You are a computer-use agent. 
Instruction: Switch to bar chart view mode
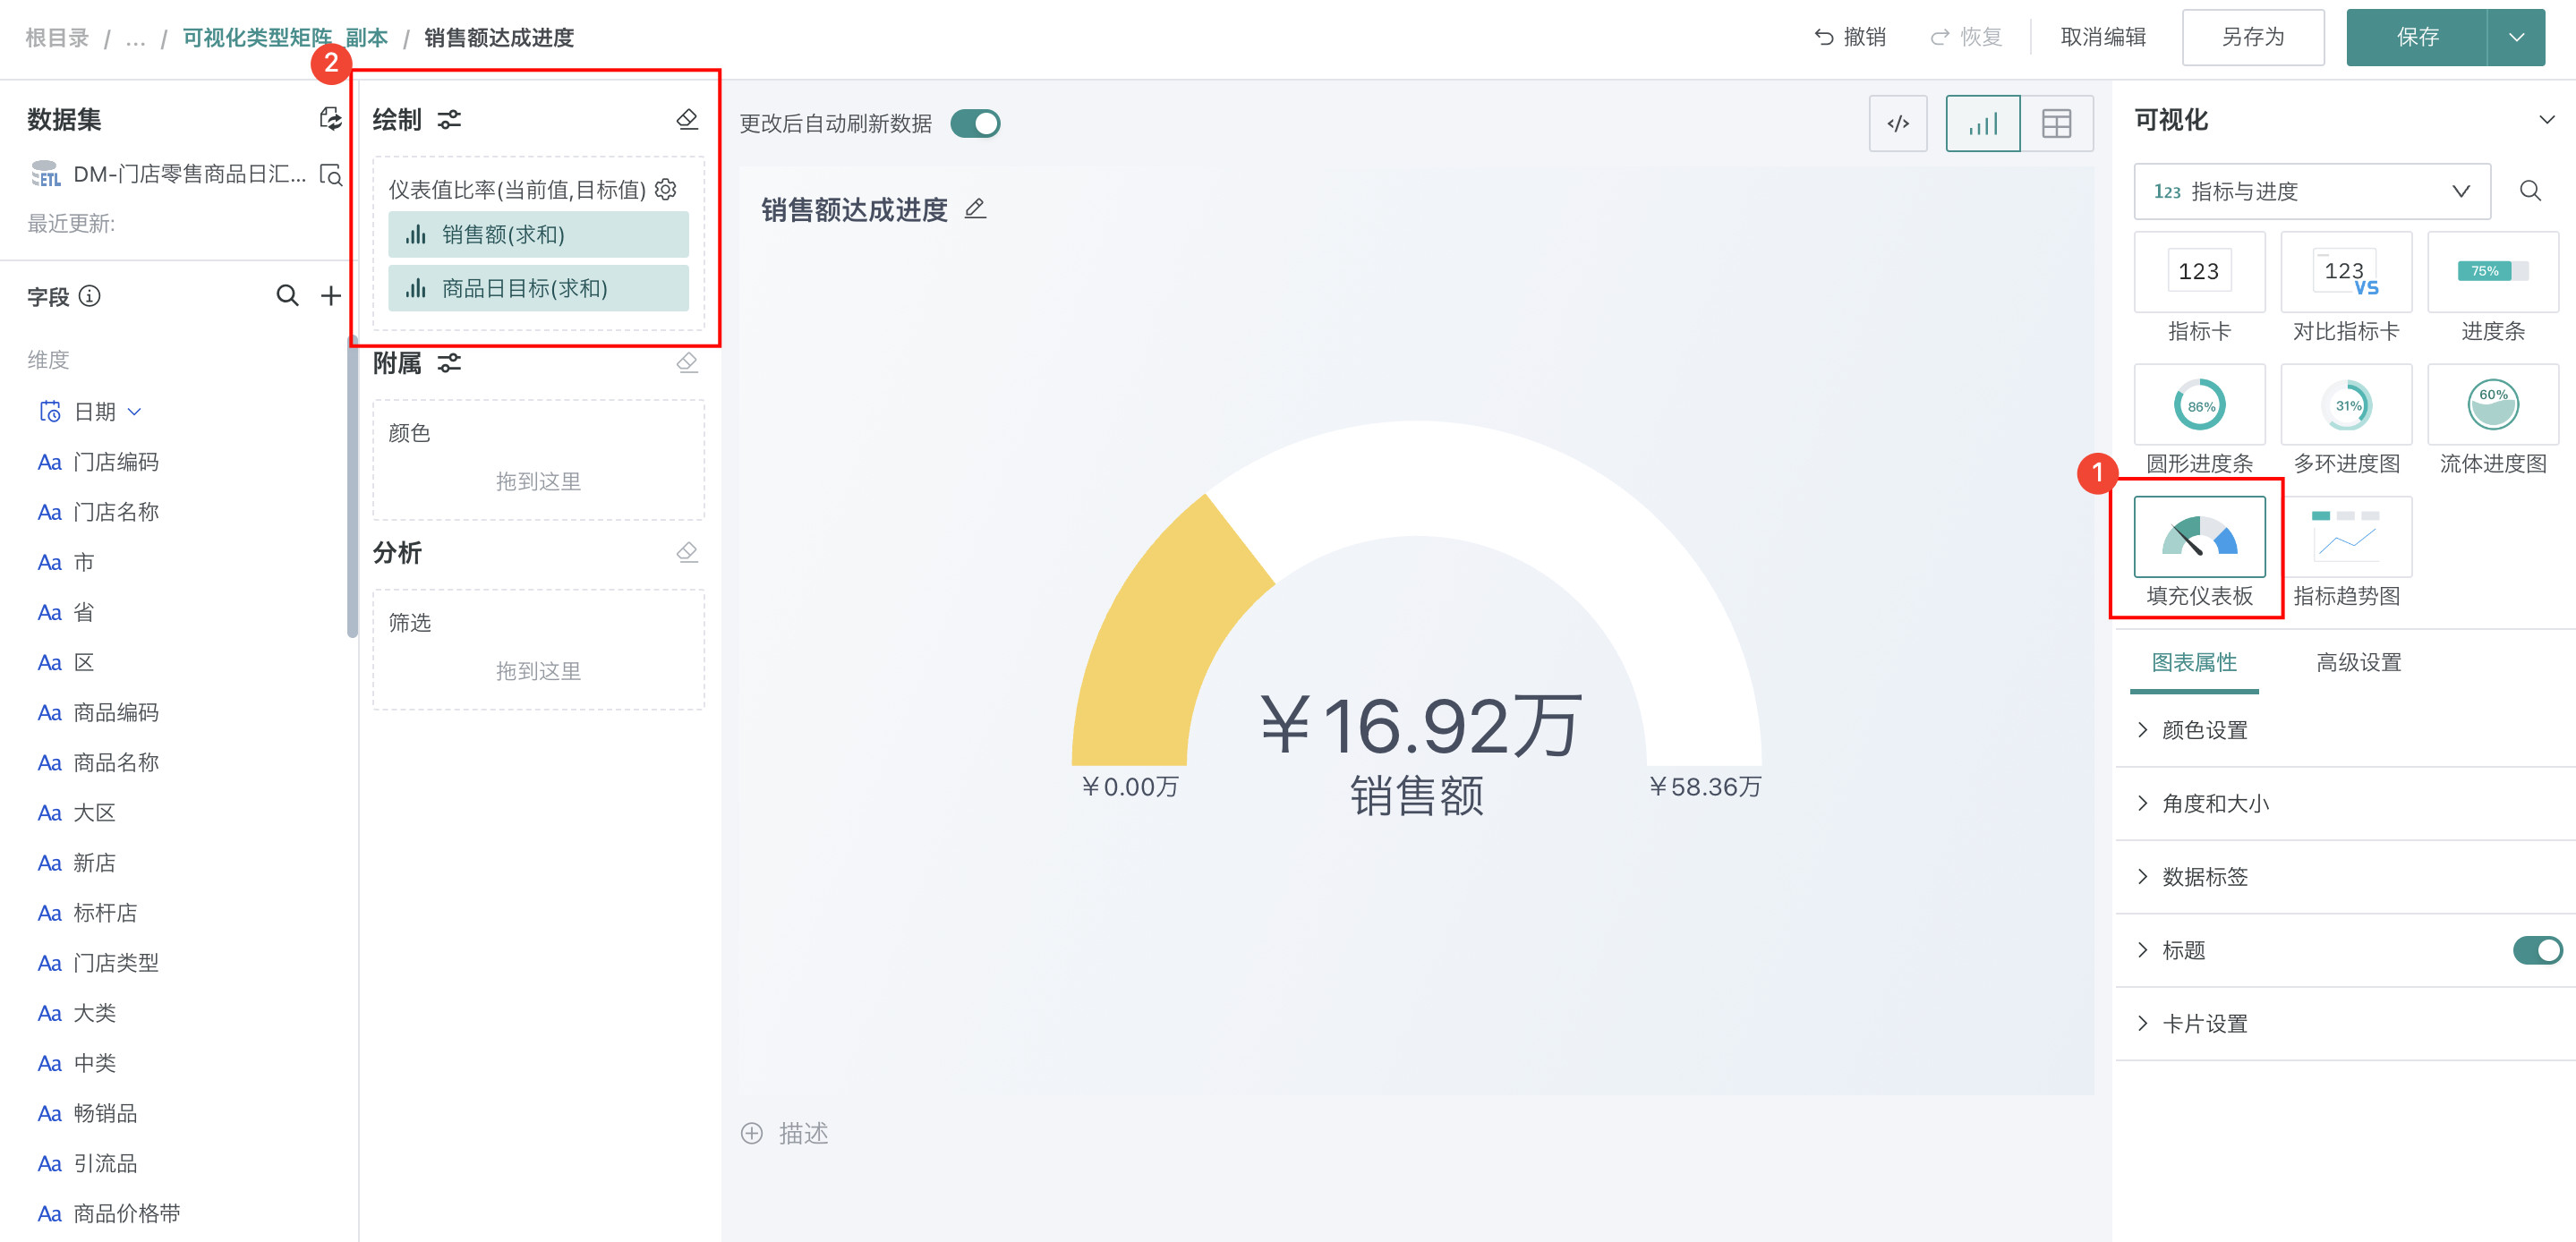click(1982, 124)
